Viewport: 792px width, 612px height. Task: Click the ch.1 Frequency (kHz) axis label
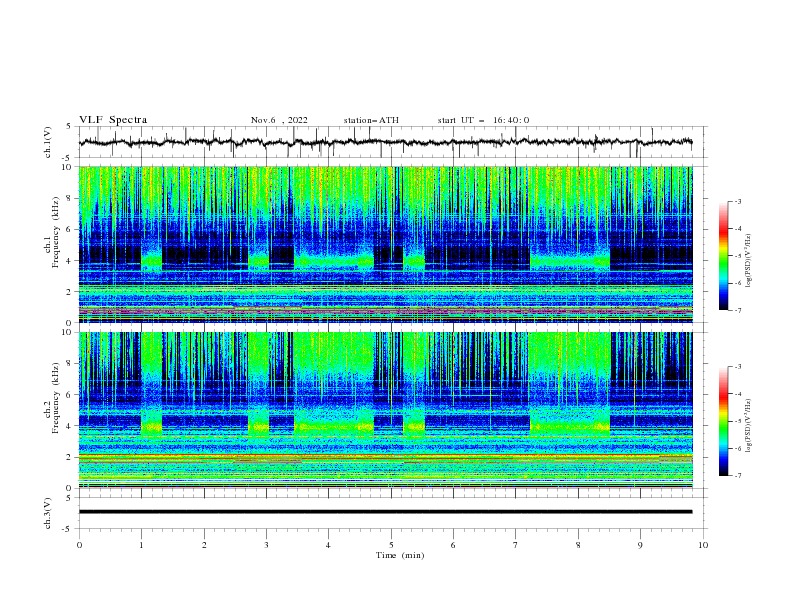click(51, 232)
